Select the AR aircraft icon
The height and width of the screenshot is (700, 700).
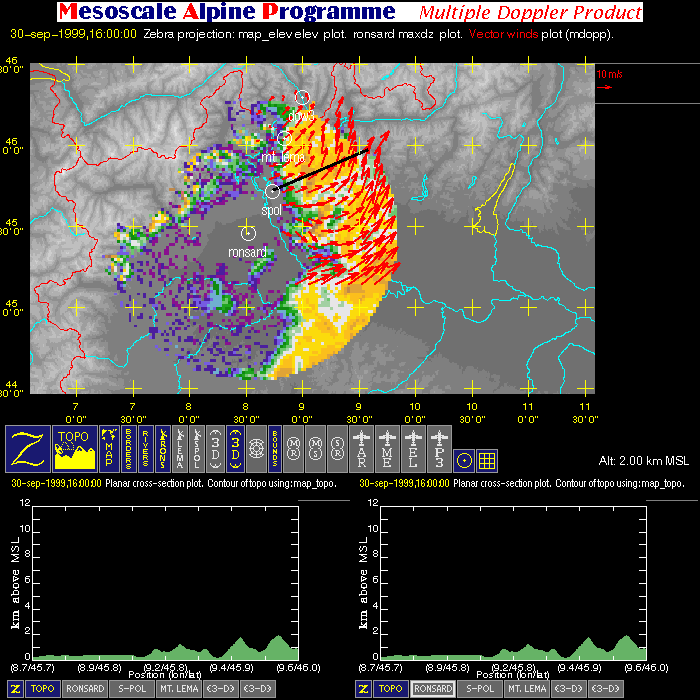point(361,448)
